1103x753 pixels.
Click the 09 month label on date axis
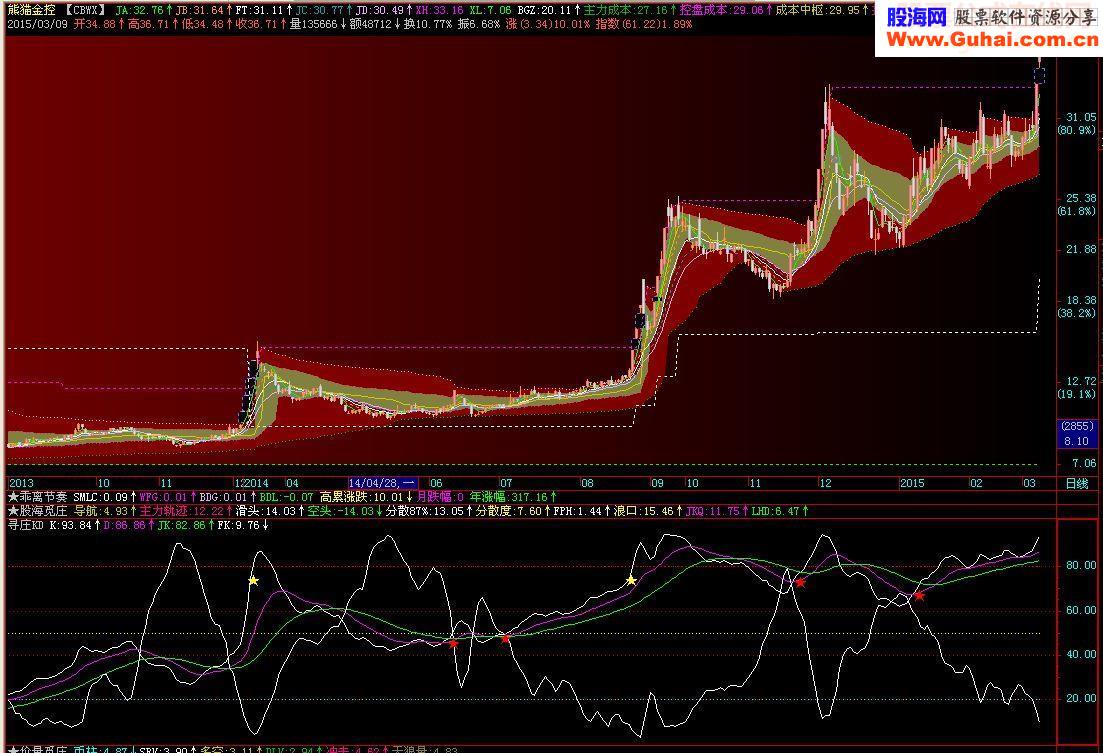(x=657, y=483)
